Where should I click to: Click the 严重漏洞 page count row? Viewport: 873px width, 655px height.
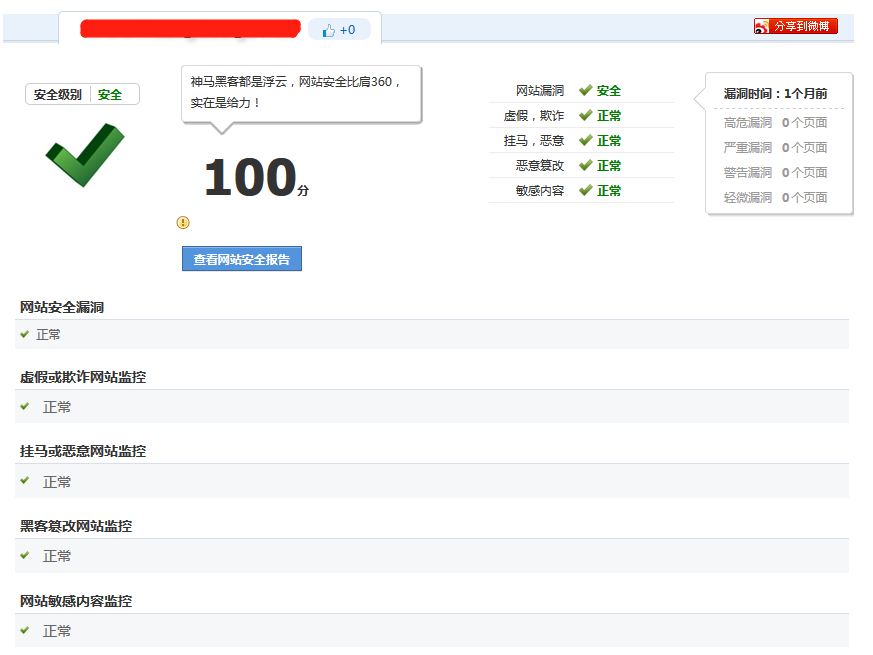click(775, 147)
